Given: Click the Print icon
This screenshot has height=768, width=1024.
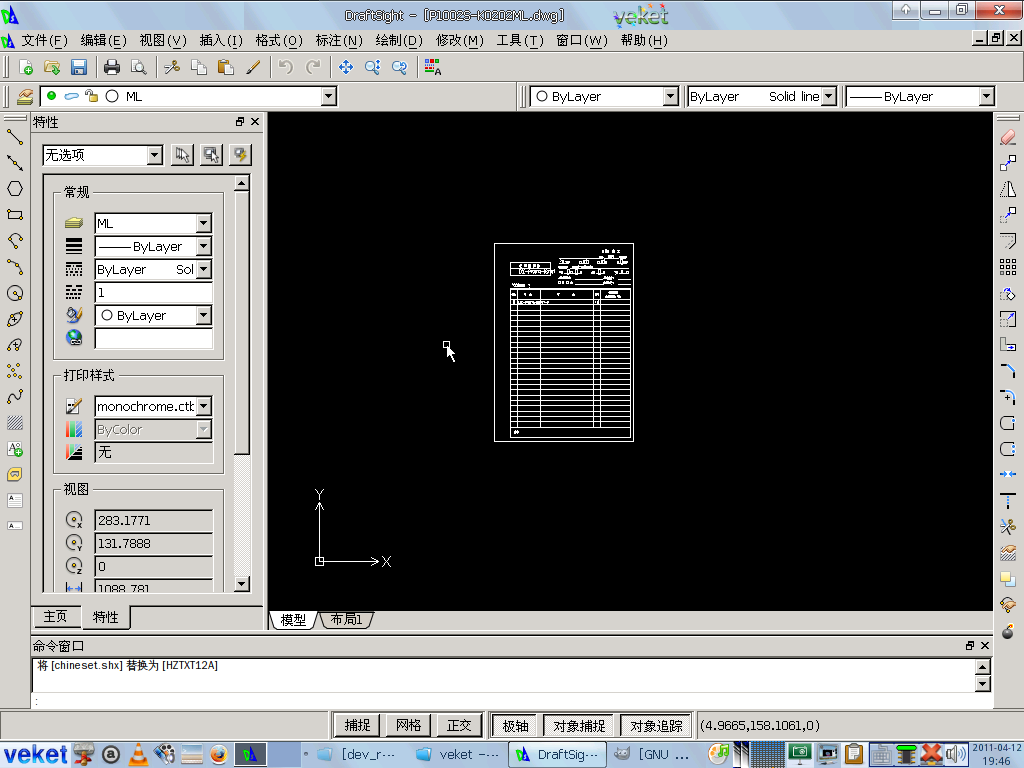Looking at the screenshot, I should tap(112, 67).
